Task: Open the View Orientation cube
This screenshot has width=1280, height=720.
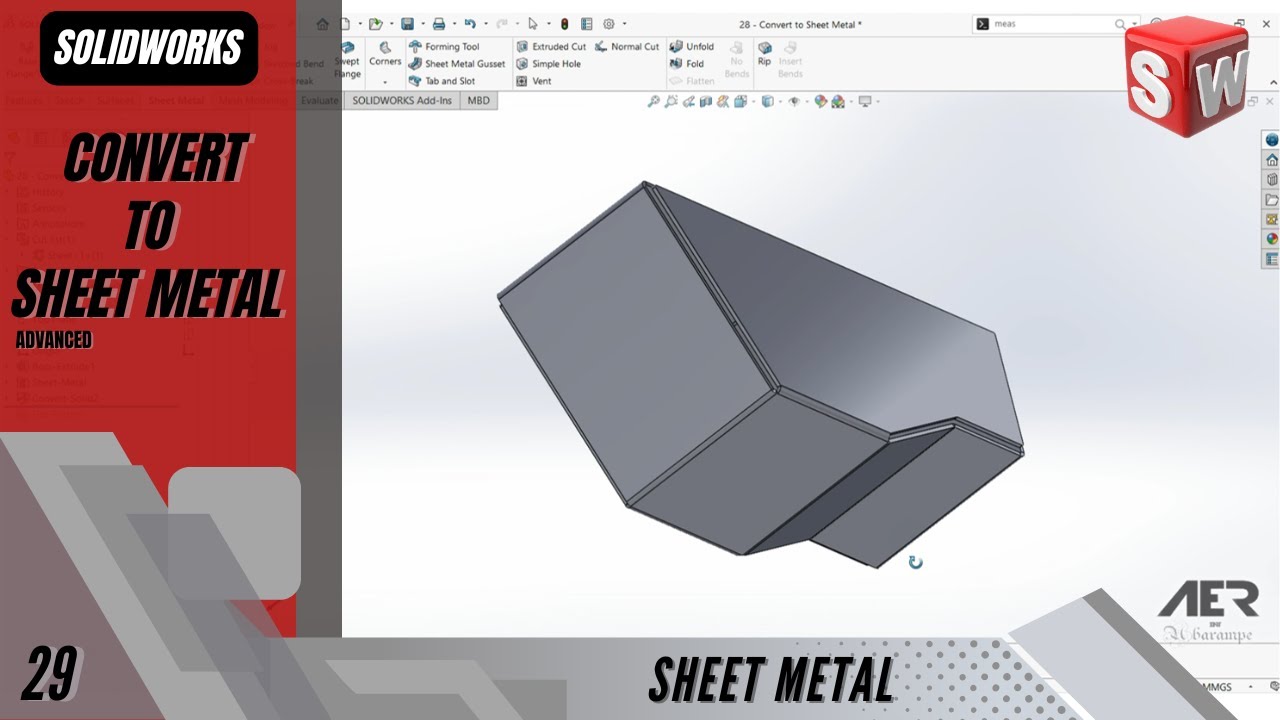Action: 741,101
